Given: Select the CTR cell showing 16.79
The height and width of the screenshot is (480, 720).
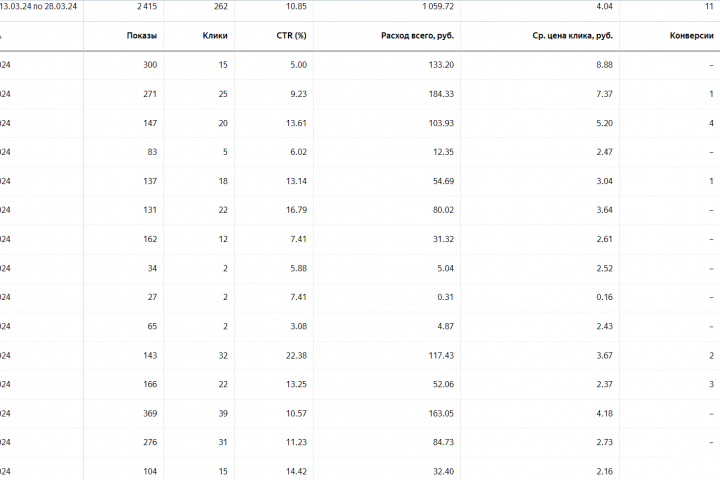Looking at the screenshot, I should (x=294, y=210).
